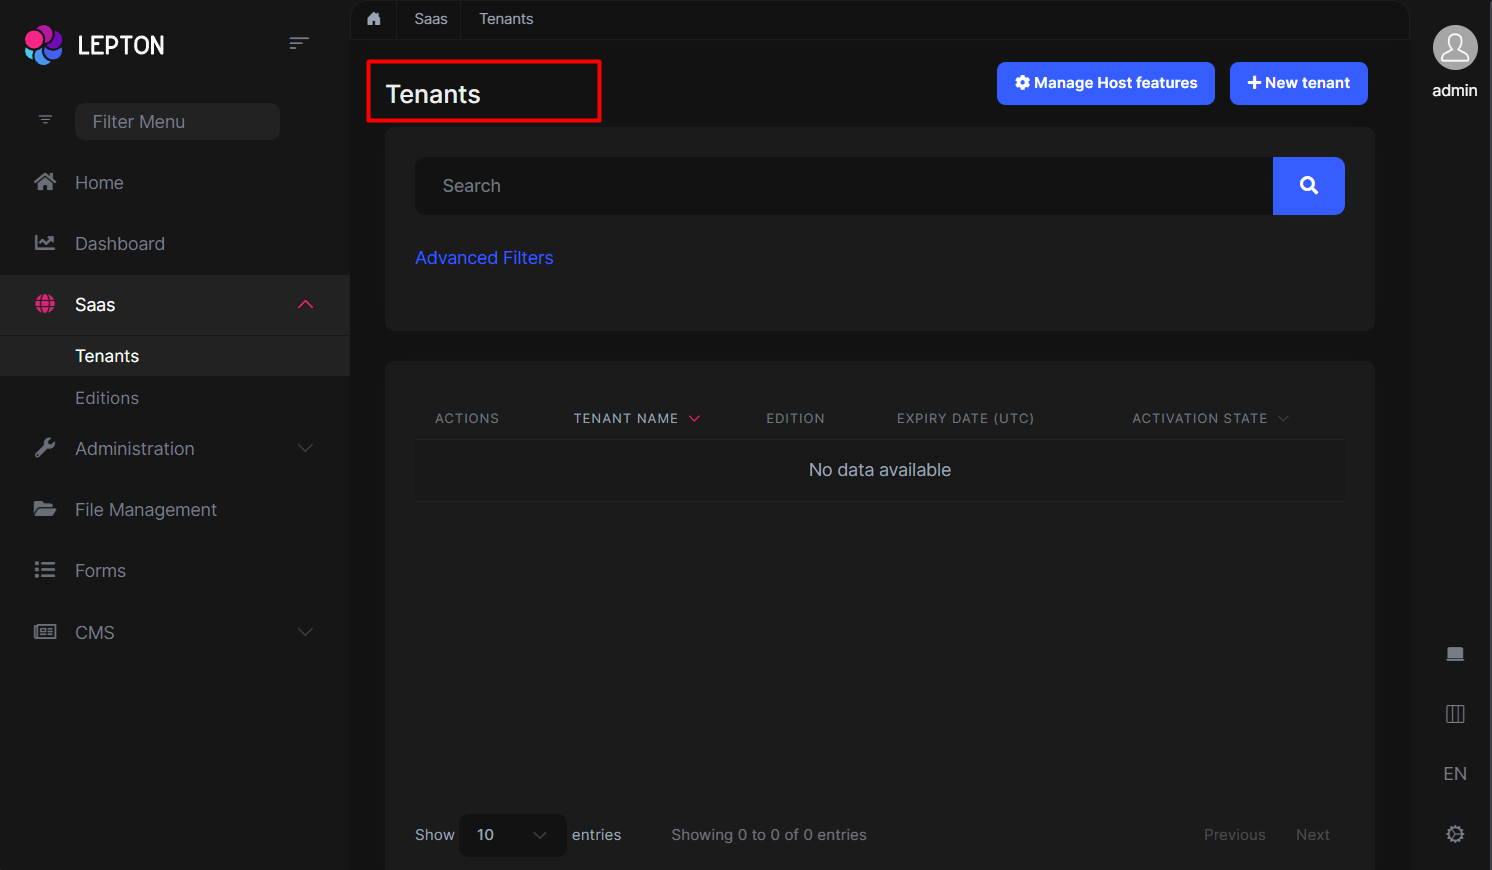Viewport: 1492px width, 870px height.
Task: Select Tenants submenu item
Action: click(107, 356)
